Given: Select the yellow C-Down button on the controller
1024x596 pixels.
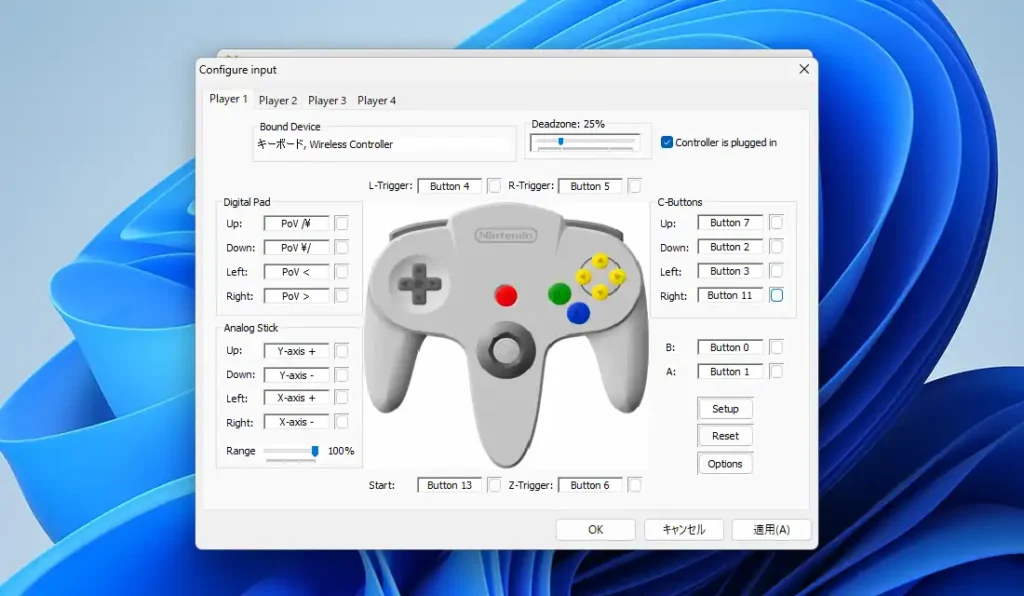Looking at the screenshot, I should tap(599, 291).
